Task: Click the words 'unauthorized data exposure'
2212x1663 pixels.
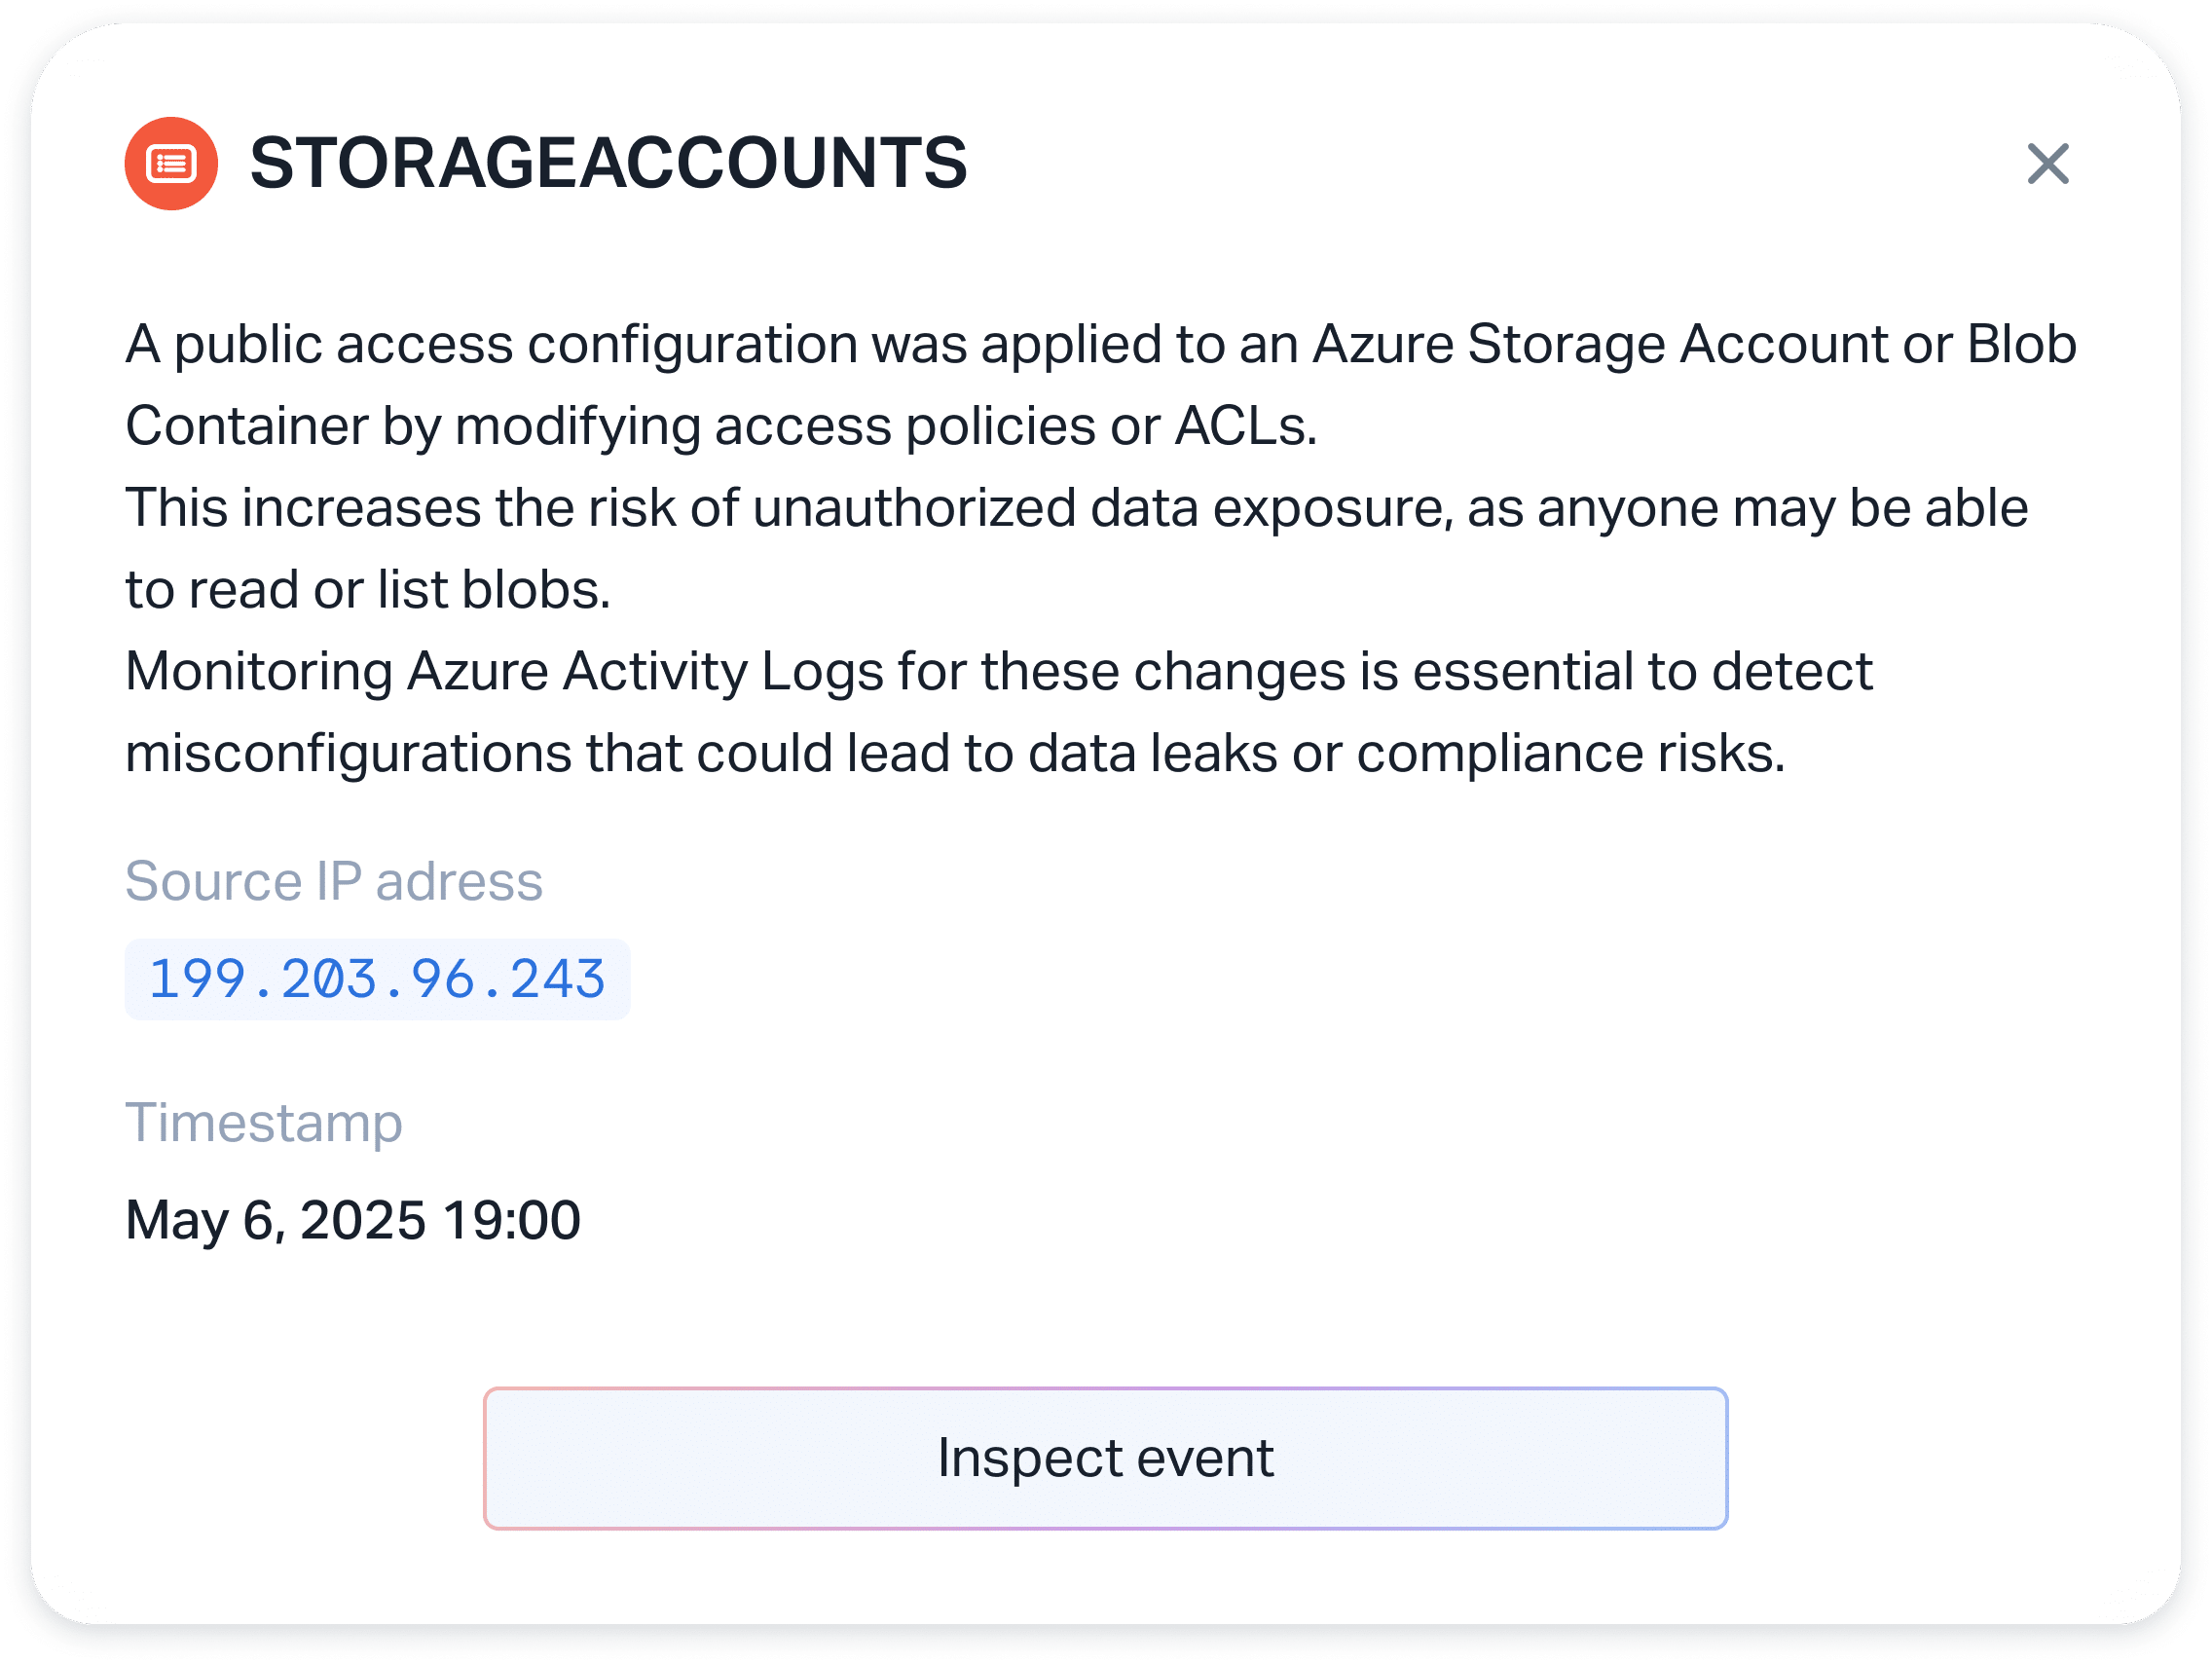Action: (x=1100, y=509)
